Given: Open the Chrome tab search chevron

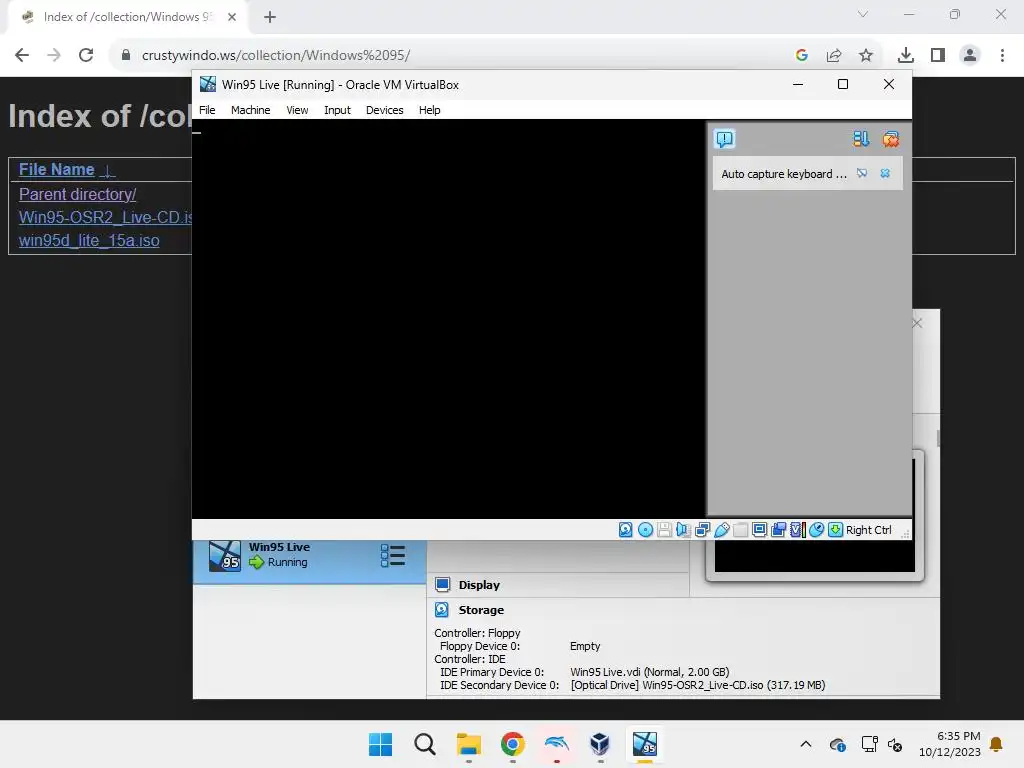Looking at the screenshot, I should point(863,14).
